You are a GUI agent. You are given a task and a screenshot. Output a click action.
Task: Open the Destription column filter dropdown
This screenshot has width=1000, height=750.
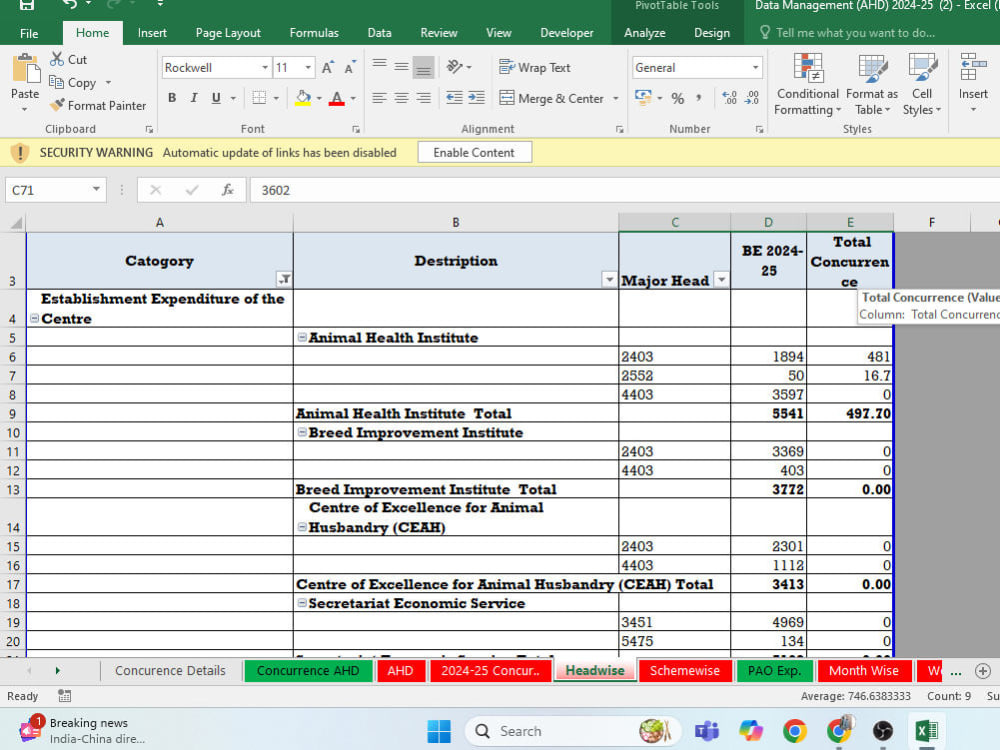(609, 279)
